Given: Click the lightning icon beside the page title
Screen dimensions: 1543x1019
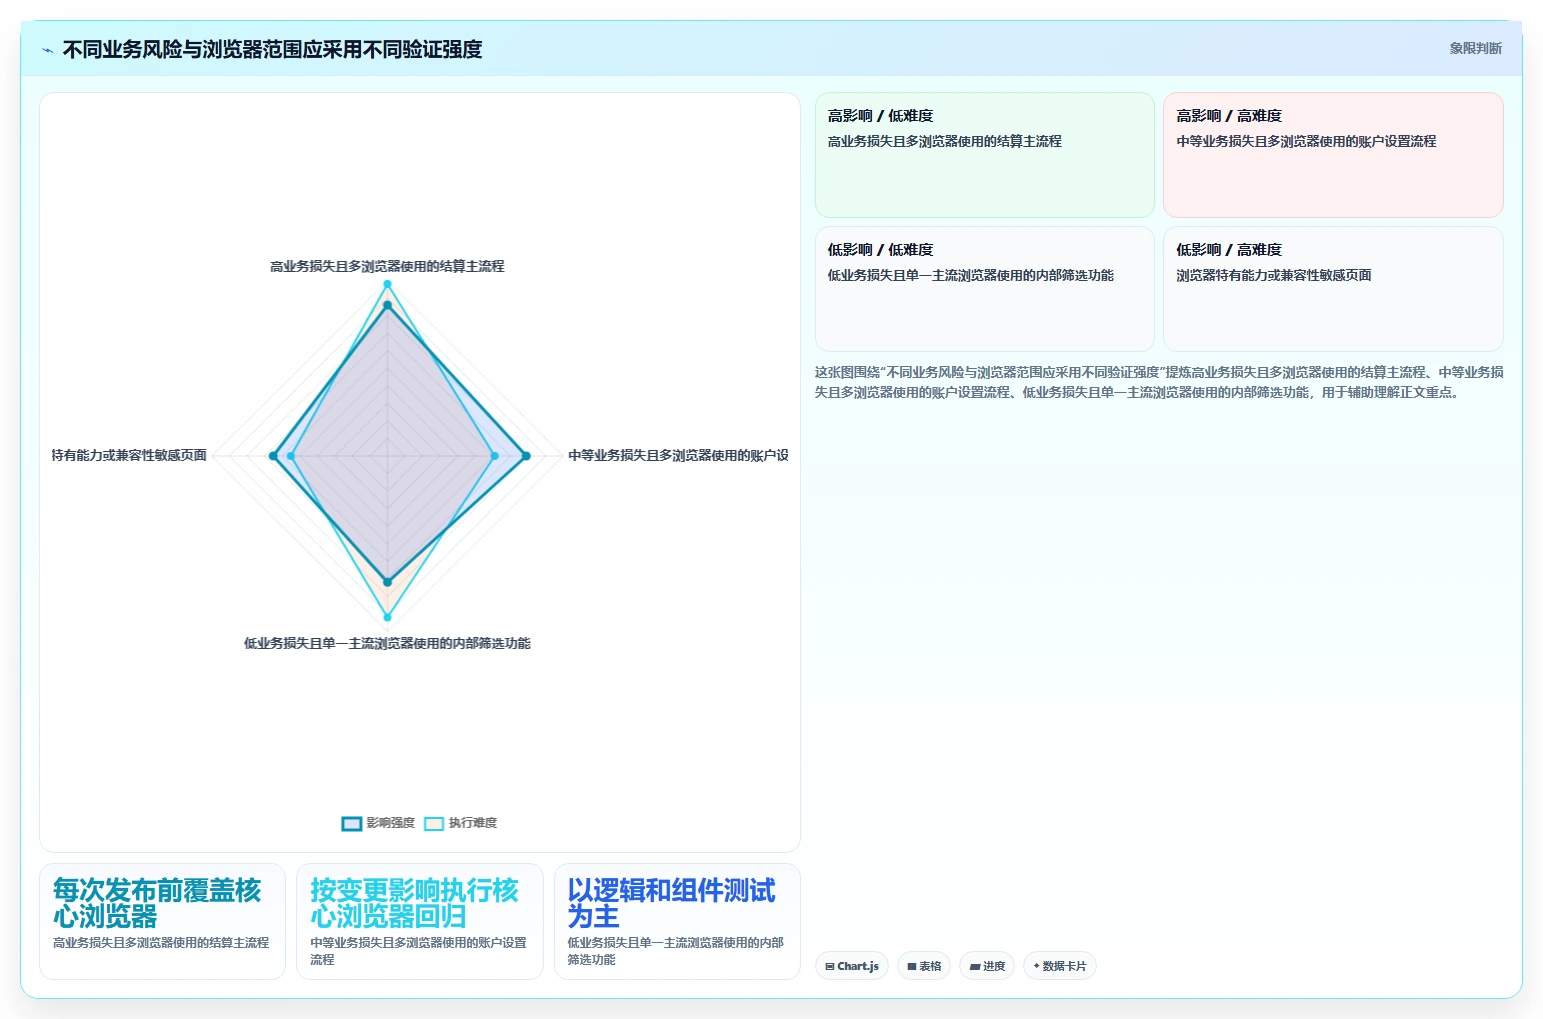Looking at the screenshot, I should pyautogui.click(x=47, y=50).
